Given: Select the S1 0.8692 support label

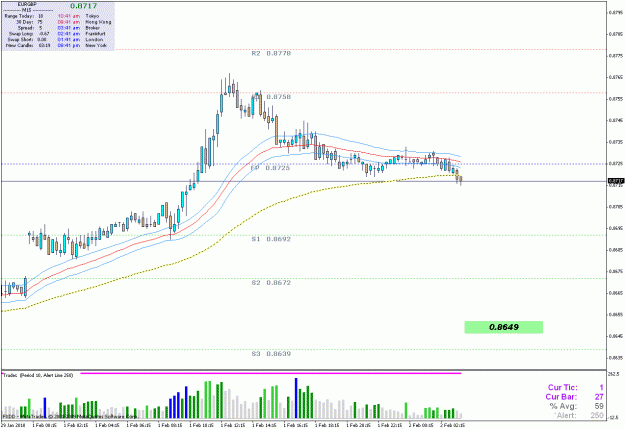Looking at the screenshot, I should click(271, 239).
